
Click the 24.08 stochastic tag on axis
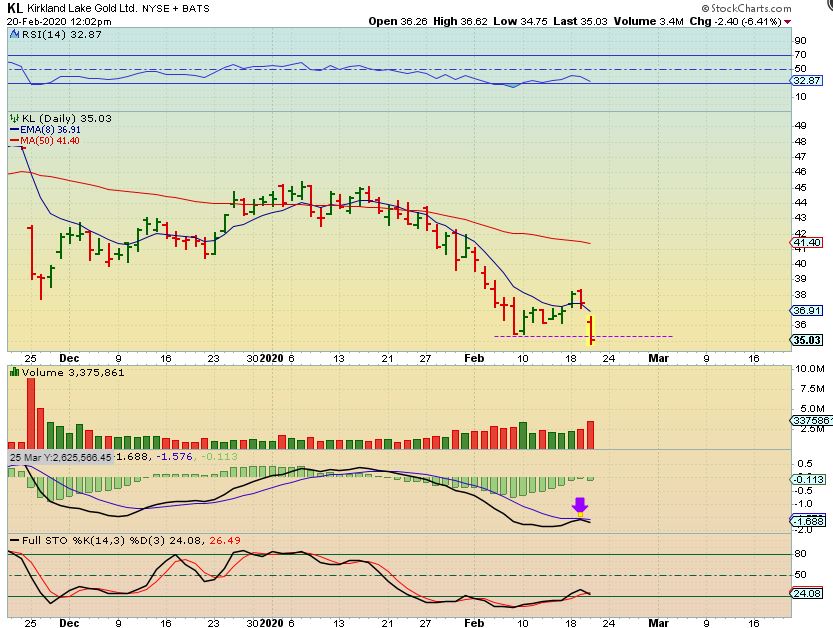click(x=806, y=593)
